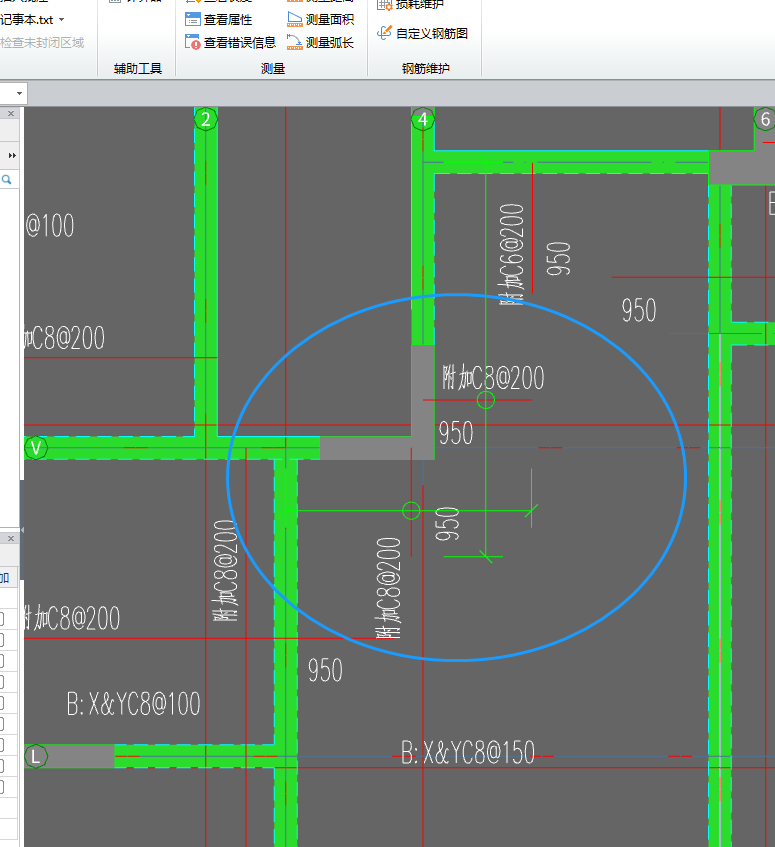Open 自定义钢筋图 custom rebar diagram
Screen dimensions: 775x847
pos(422,33)
